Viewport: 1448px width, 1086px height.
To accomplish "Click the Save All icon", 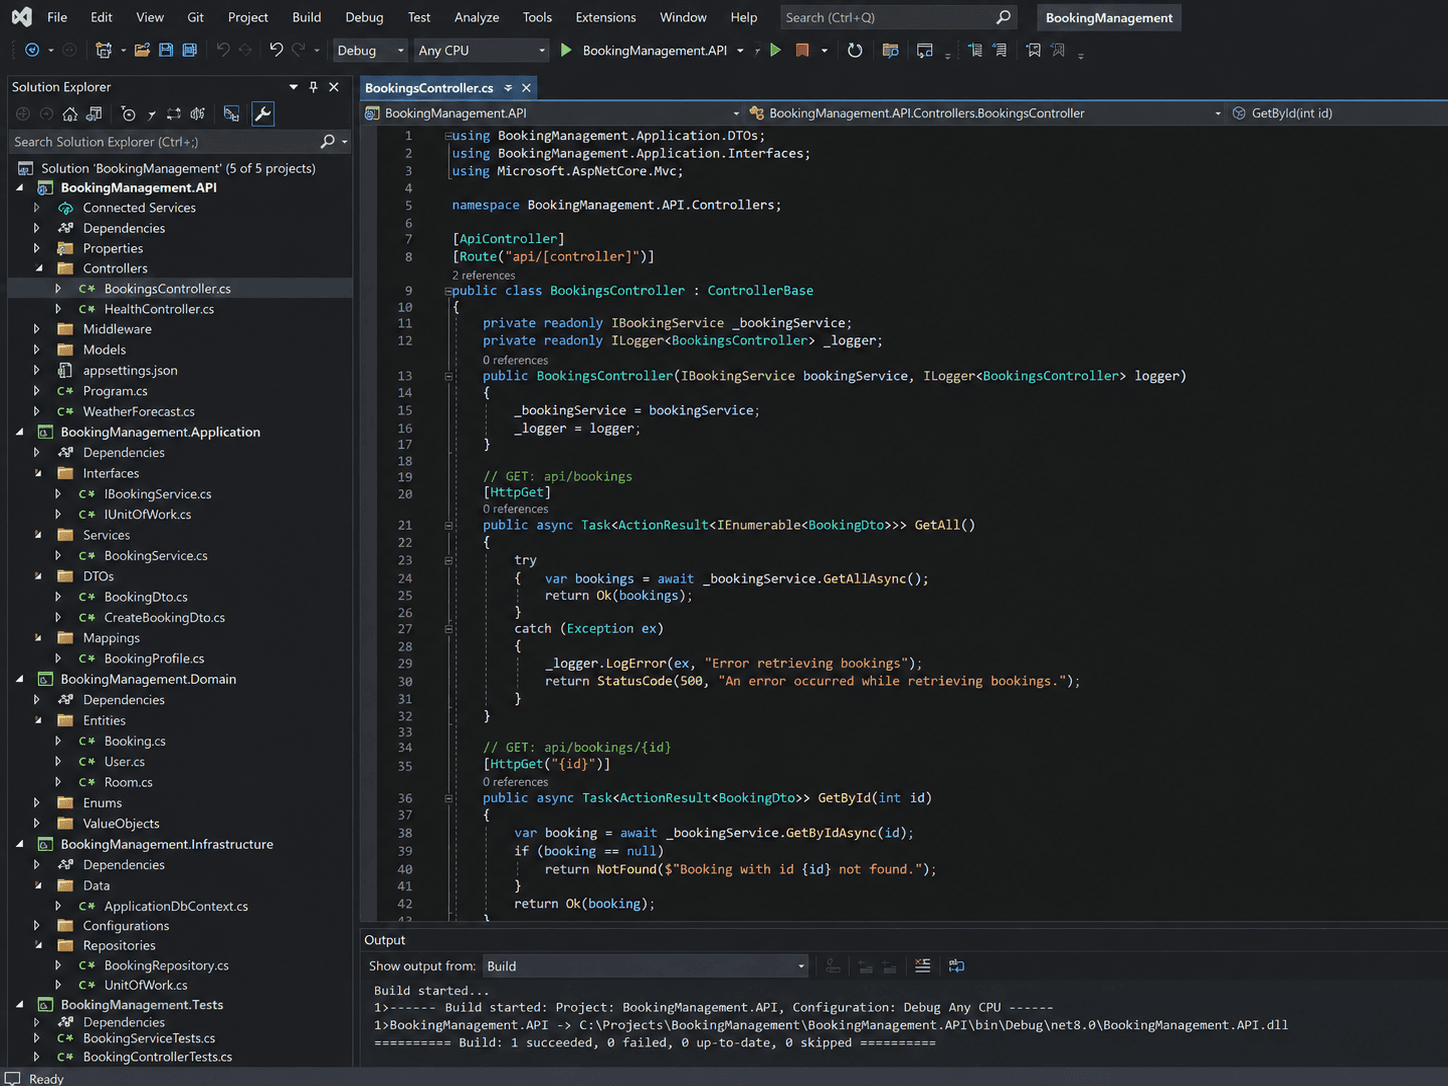I will point(189,50).
